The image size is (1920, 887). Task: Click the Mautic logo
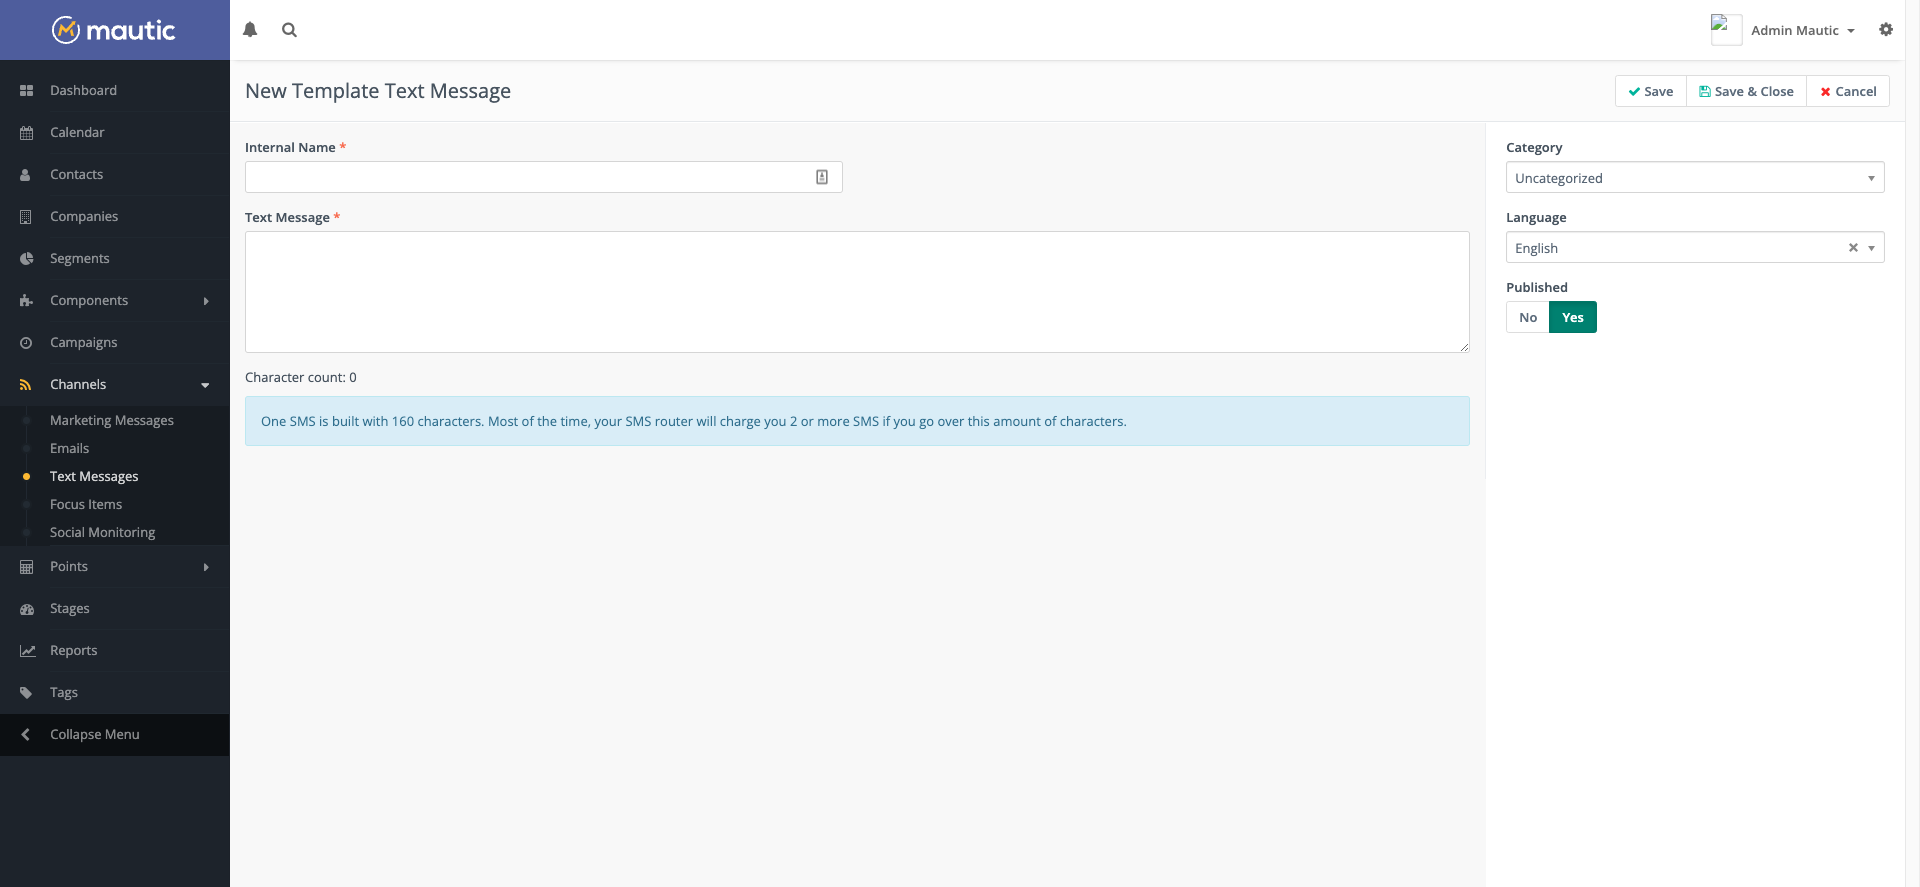(x=114, y=30)
